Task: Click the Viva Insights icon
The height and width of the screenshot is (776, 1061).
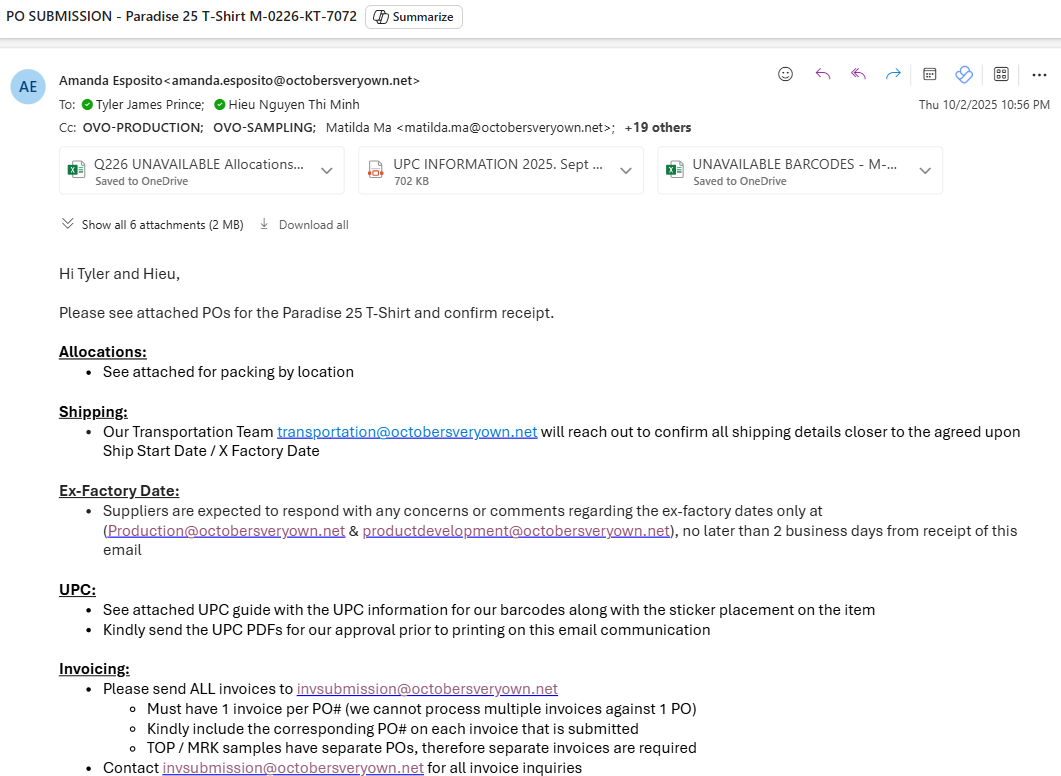Action: point(964,74)
